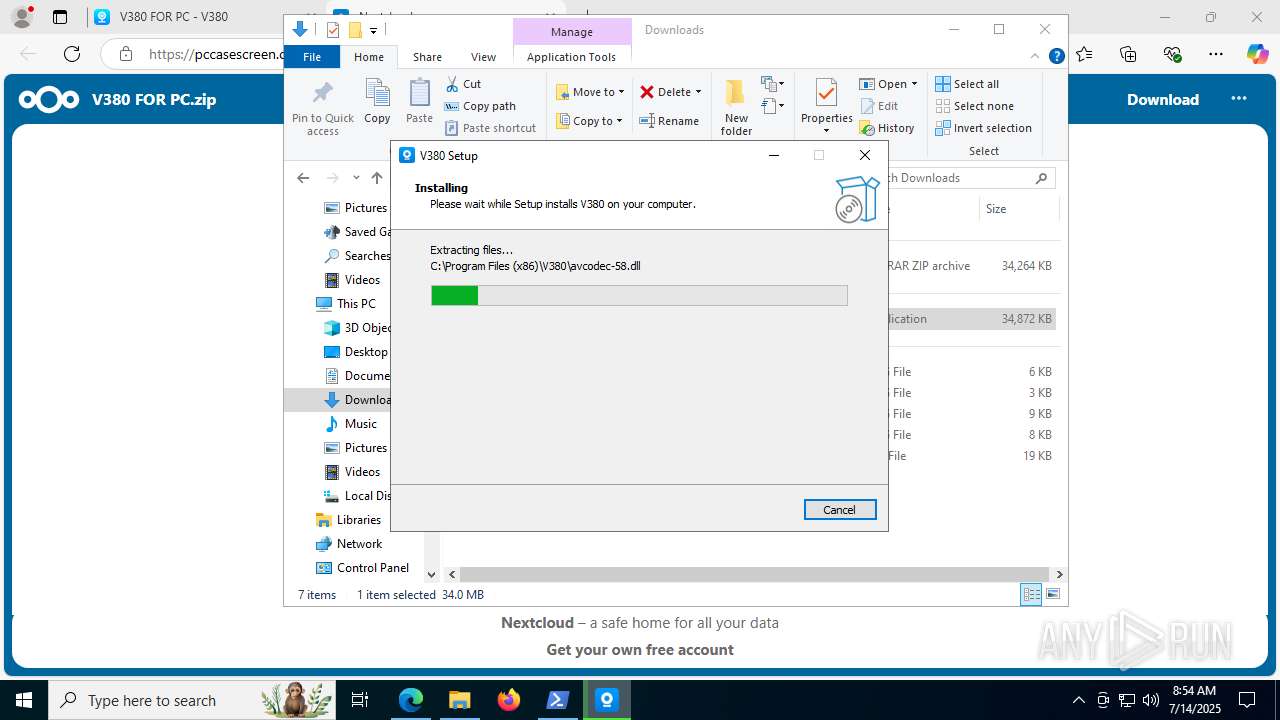Click Cut in the Clipboard group
The height and width of the screenshot is (720, 1280).
coord(463,84)
